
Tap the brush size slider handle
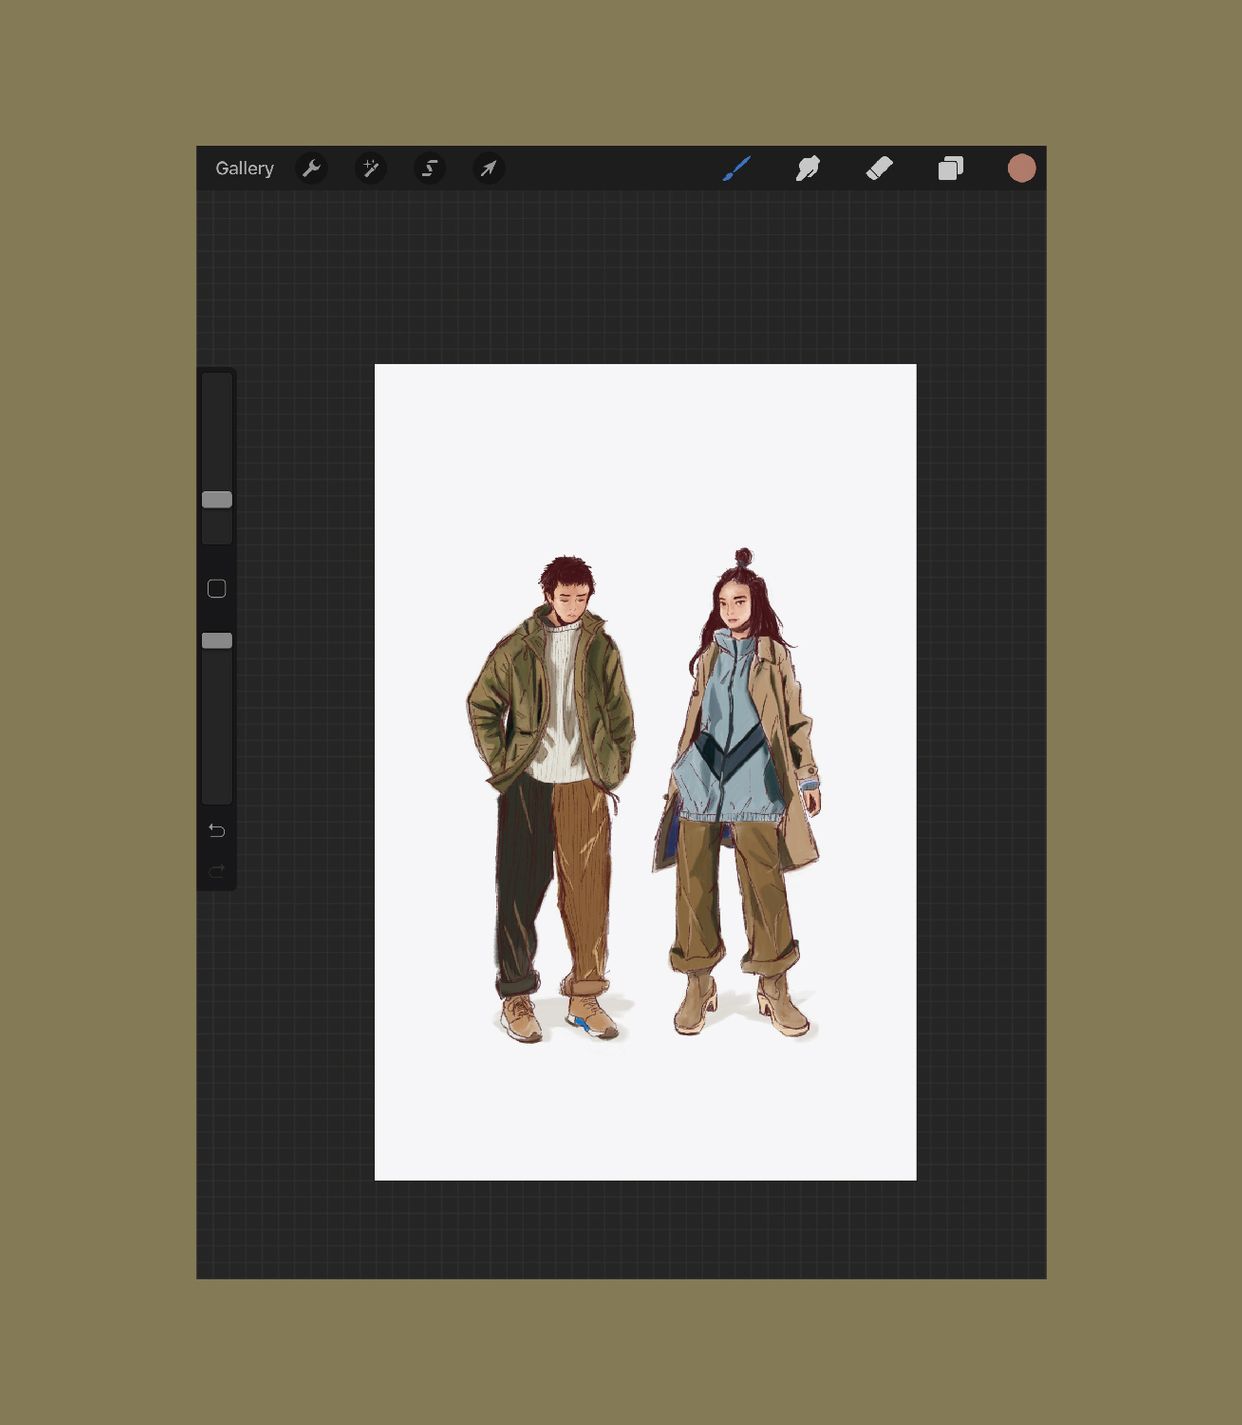(x=217, y=498)
